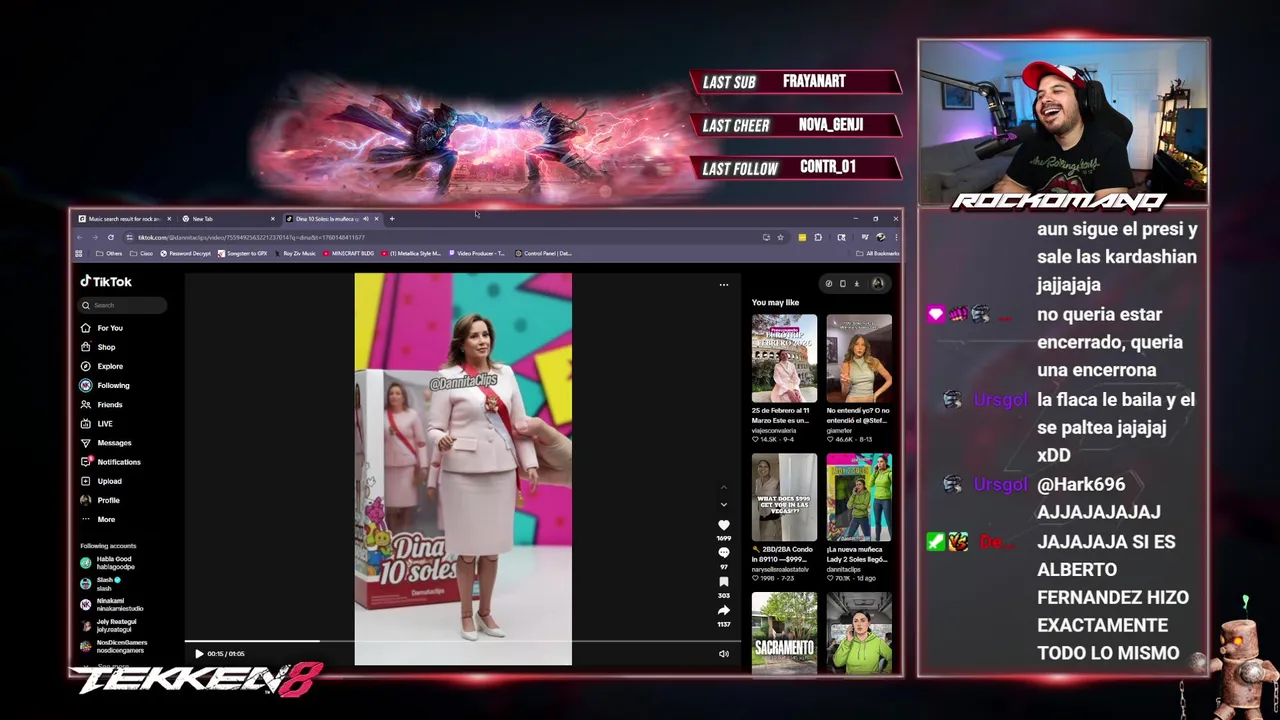Viewport: 1280px width, 720px height.
Task: Open Slash following account
Action: (x=100, y=584)
